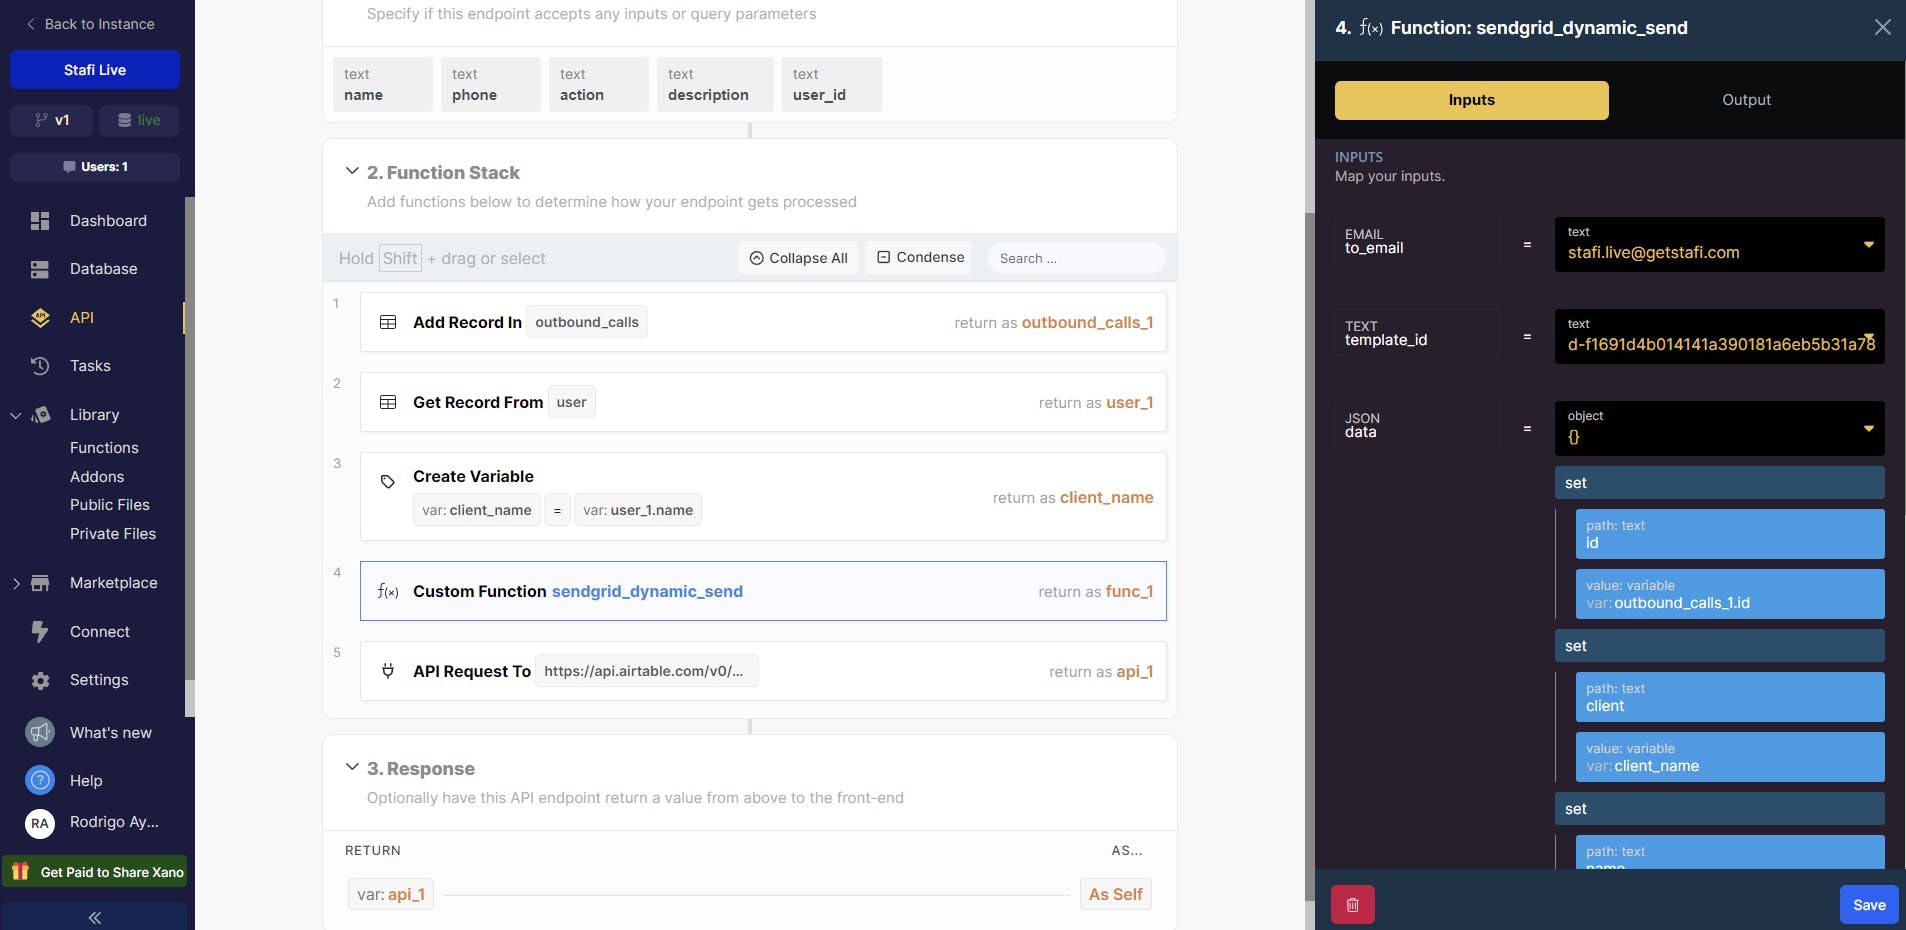The height and width of the screenshot is (930, 1906).
Task: Click the blue Save button
Action: 1868,905
